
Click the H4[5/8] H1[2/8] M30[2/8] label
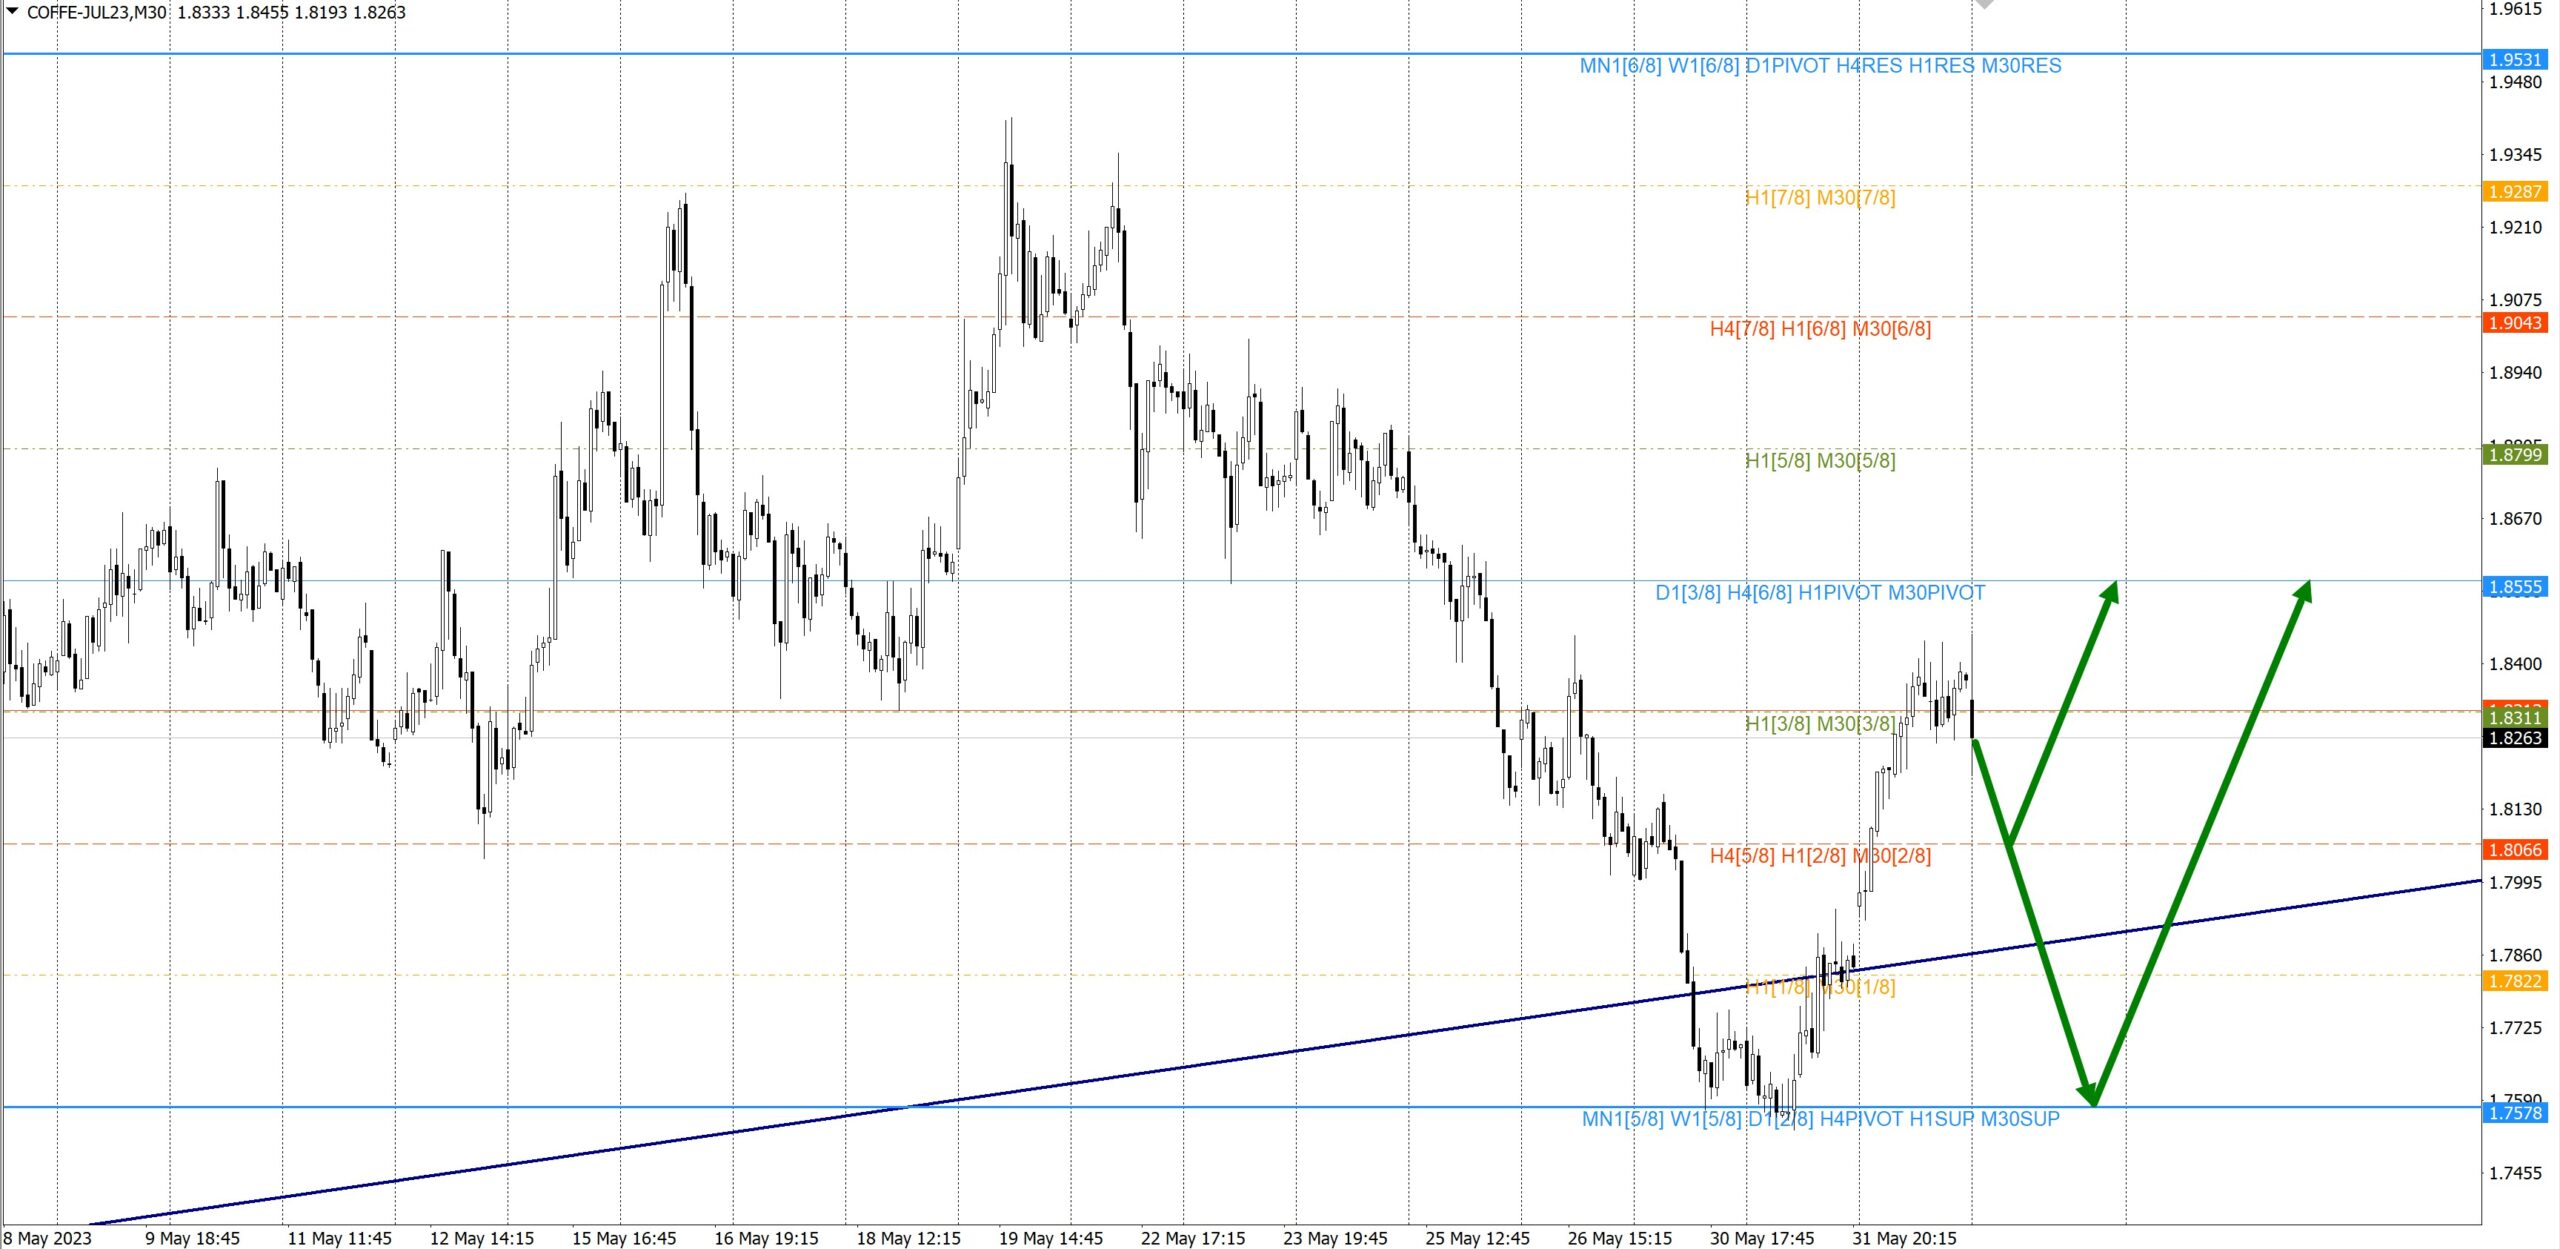(1820, 856)
